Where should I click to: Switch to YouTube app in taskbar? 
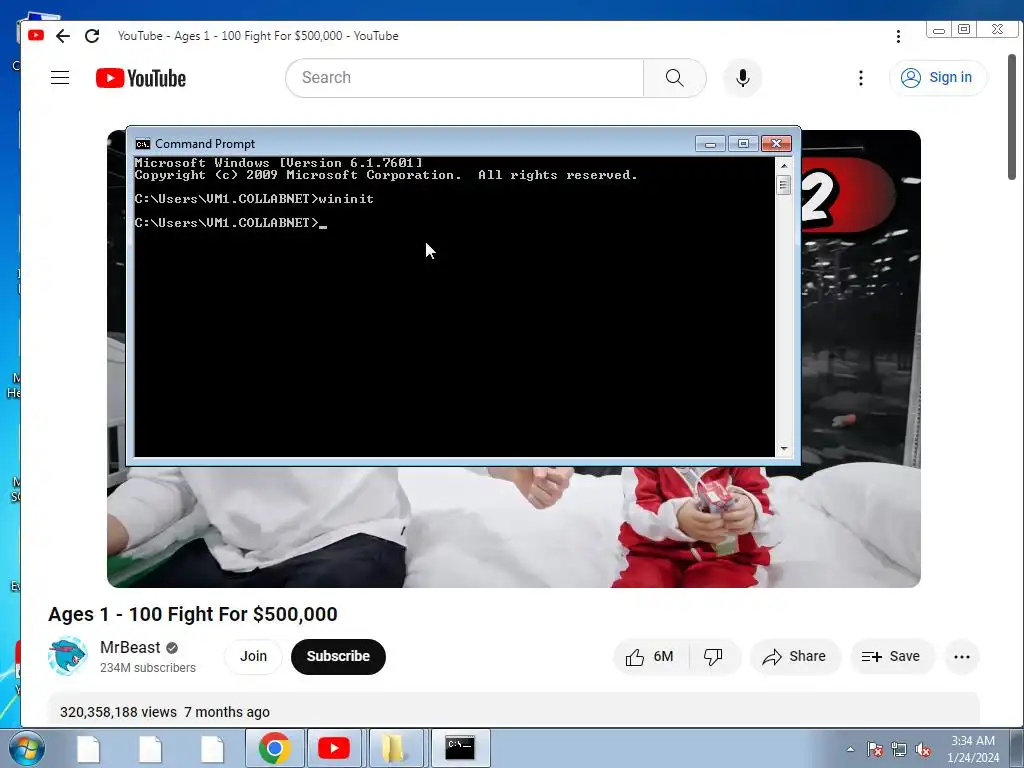(334, 748)
